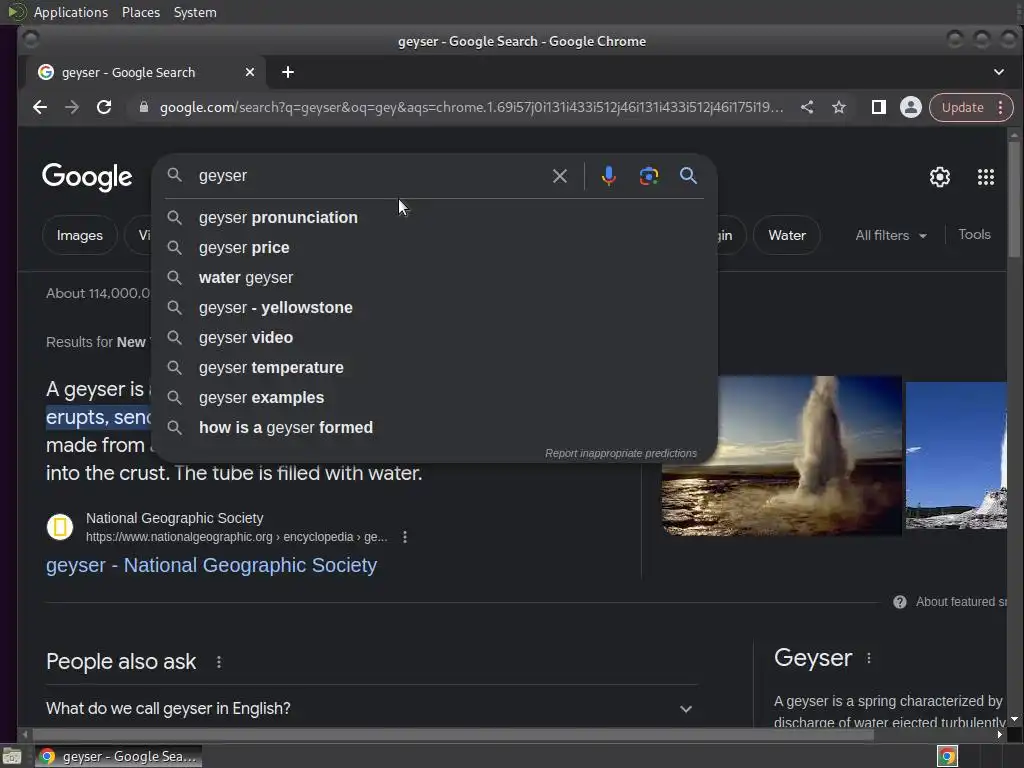Click the lock icon in address bar
This screenshot has width=1024, height=768.
144,107
